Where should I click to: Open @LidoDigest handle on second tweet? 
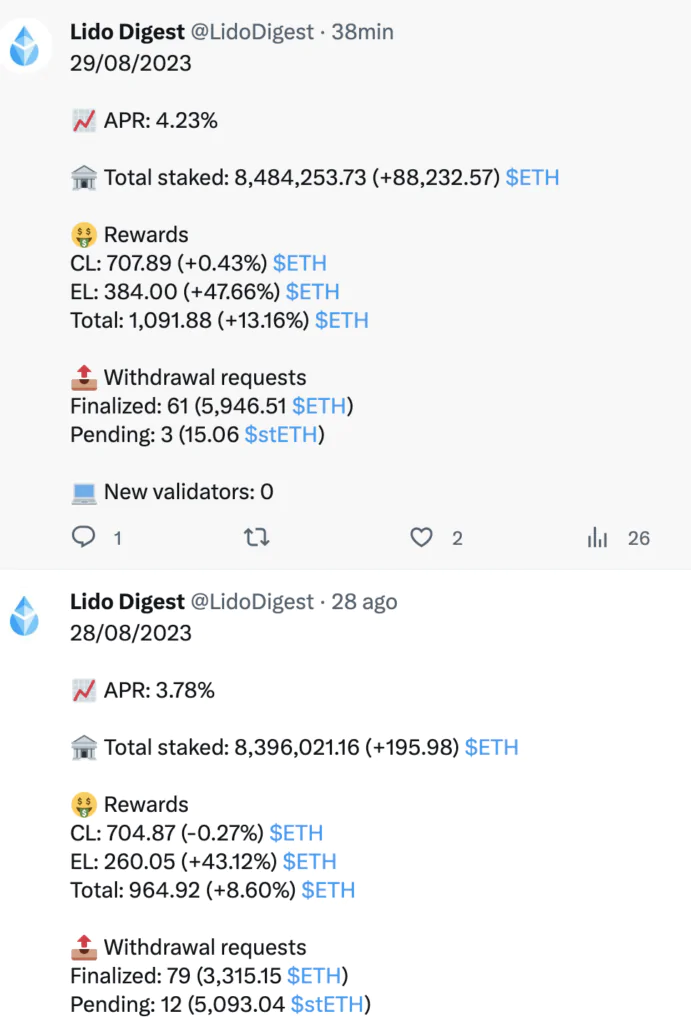click(252, 601)
